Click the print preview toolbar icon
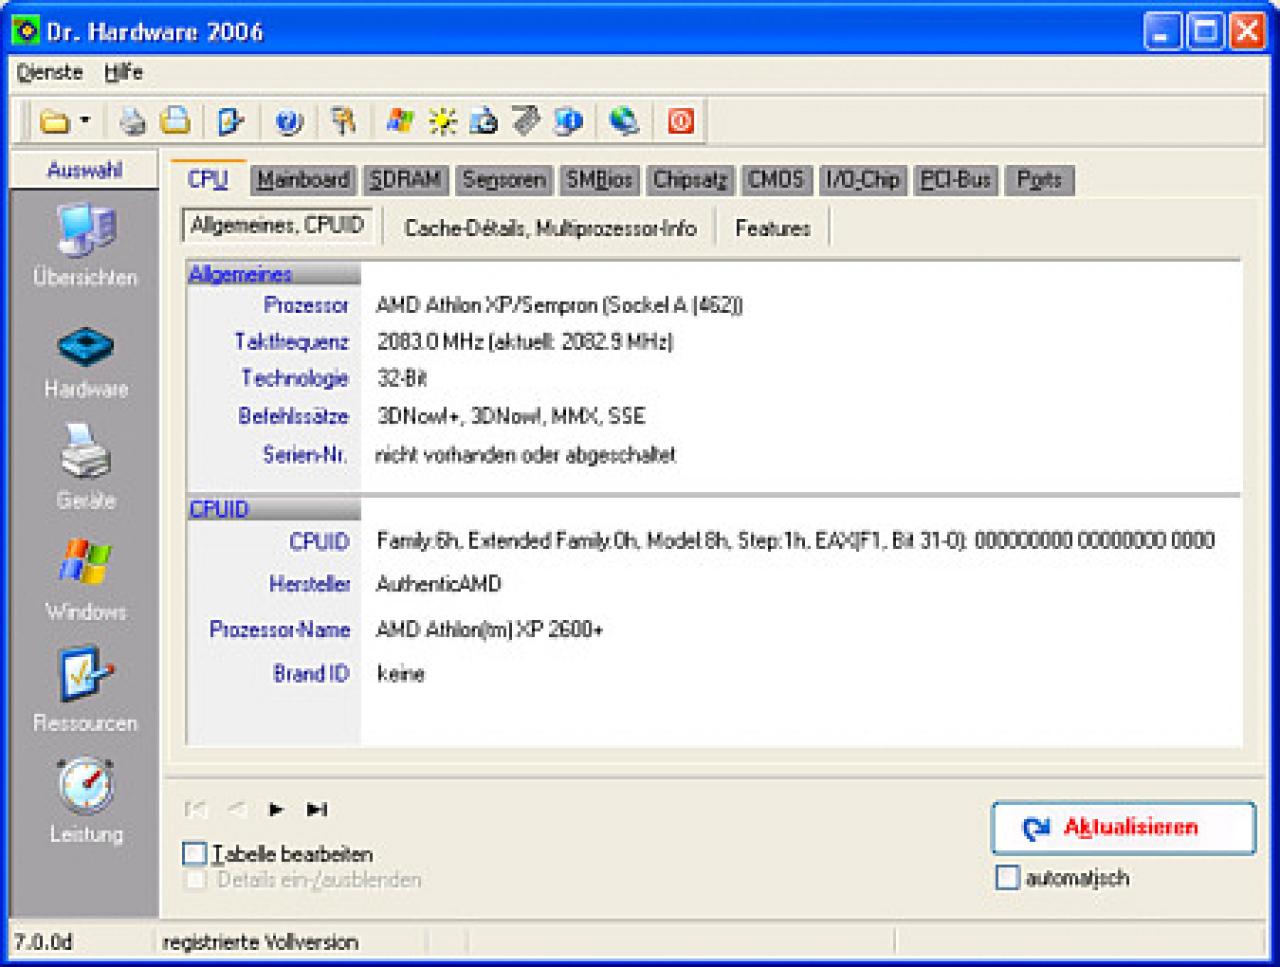The width and height of the screenshot is (1280, 967). coord(176,121)
